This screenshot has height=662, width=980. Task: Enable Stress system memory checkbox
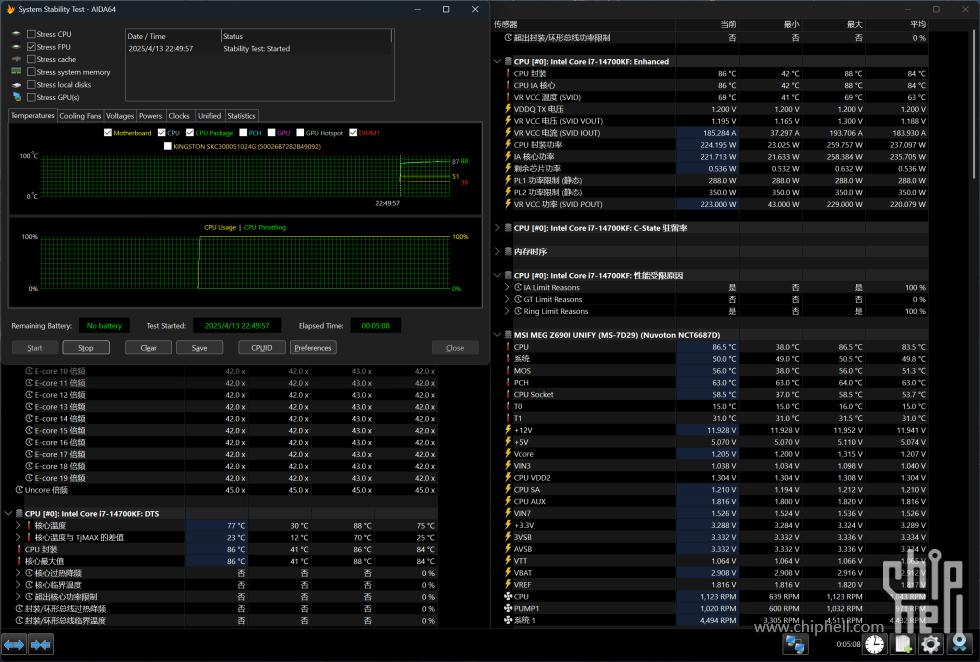(x=31, y=72)
